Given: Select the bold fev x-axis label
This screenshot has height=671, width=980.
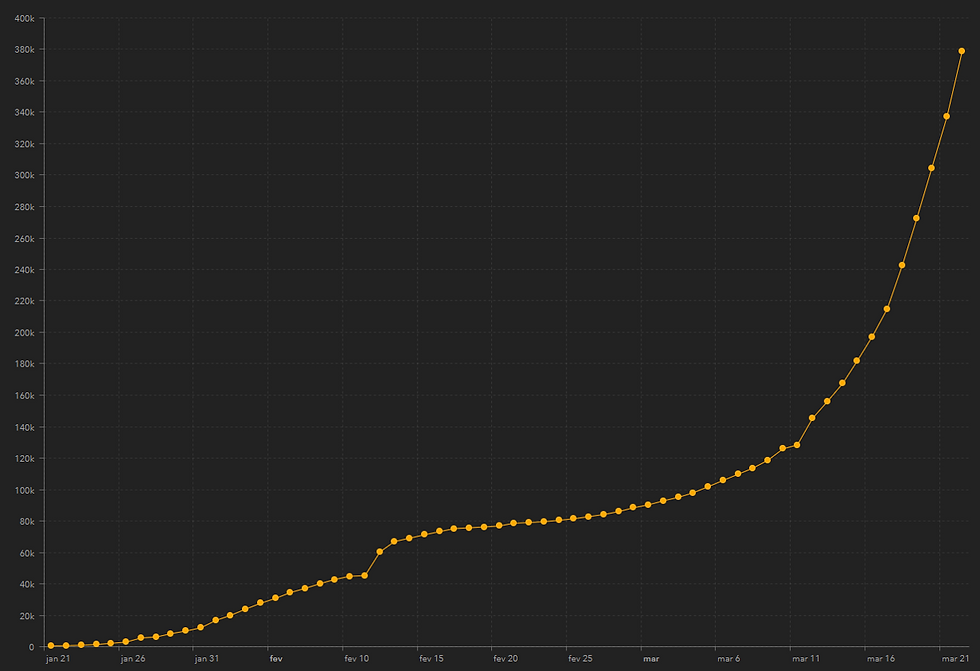Looking at the screenshot, I should point(276,659).
